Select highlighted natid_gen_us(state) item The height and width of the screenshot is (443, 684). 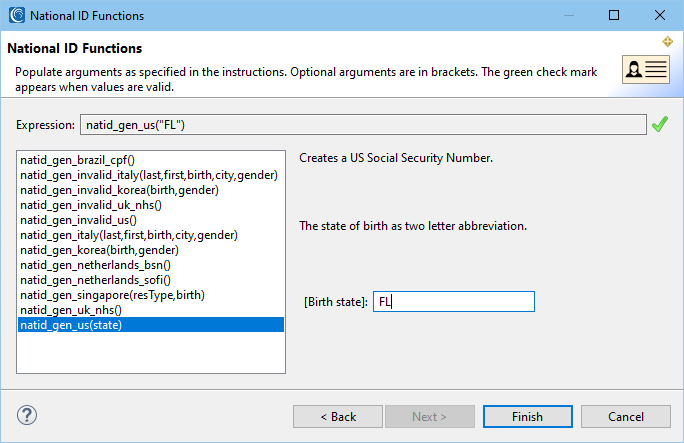click(x=151, y=325)
